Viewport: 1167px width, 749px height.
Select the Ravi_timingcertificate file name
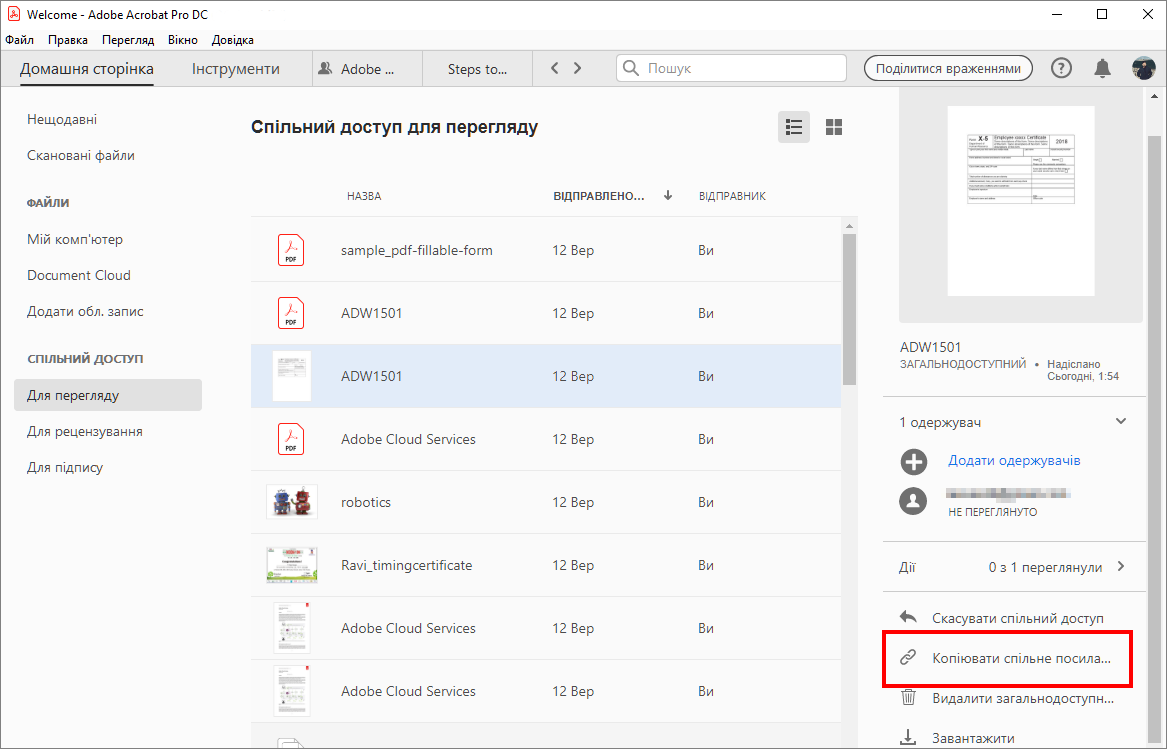click(406, 565)
